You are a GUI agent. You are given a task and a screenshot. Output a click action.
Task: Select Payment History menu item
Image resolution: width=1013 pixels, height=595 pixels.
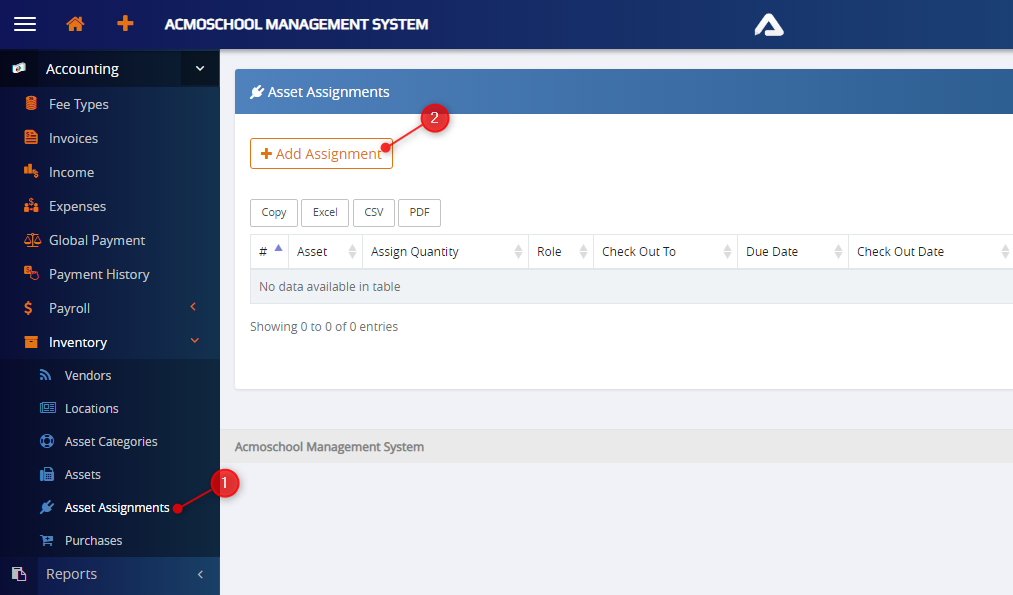click(x=99, y=274)
